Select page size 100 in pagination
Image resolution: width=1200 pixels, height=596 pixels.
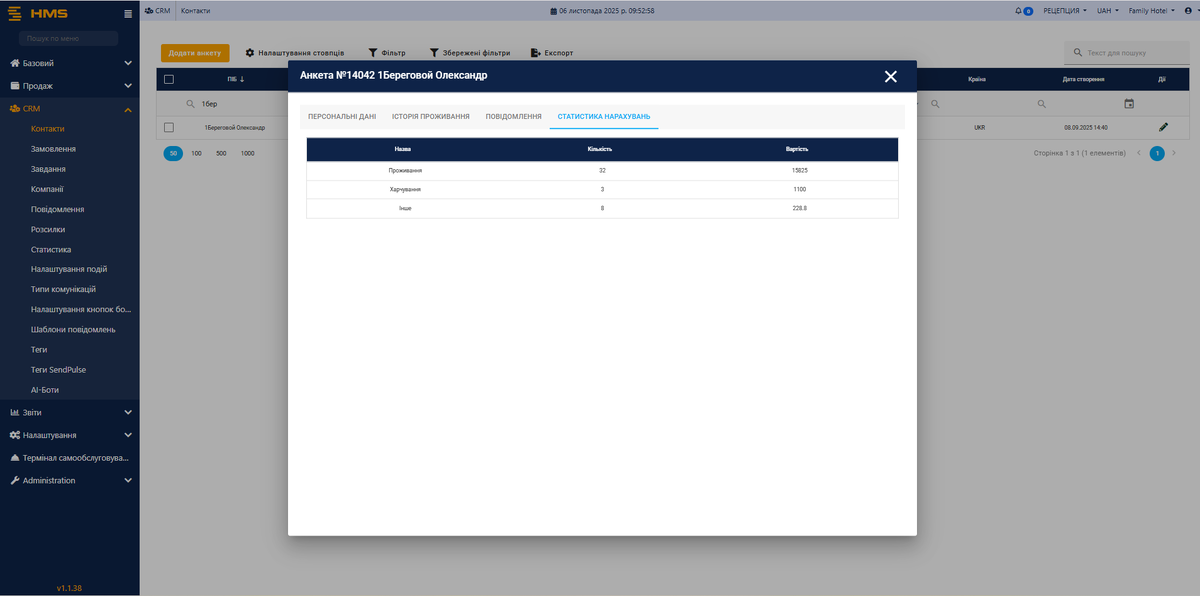coord(197,153)
